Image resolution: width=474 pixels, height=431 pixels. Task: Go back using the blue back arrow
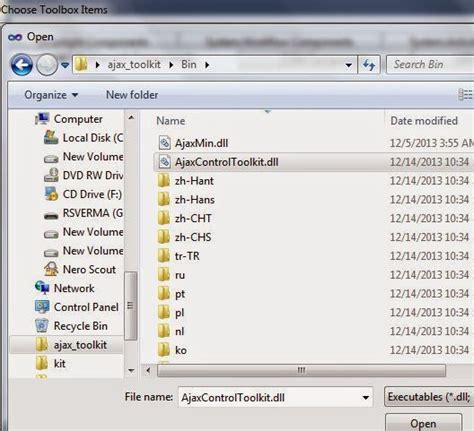point(22,65)
